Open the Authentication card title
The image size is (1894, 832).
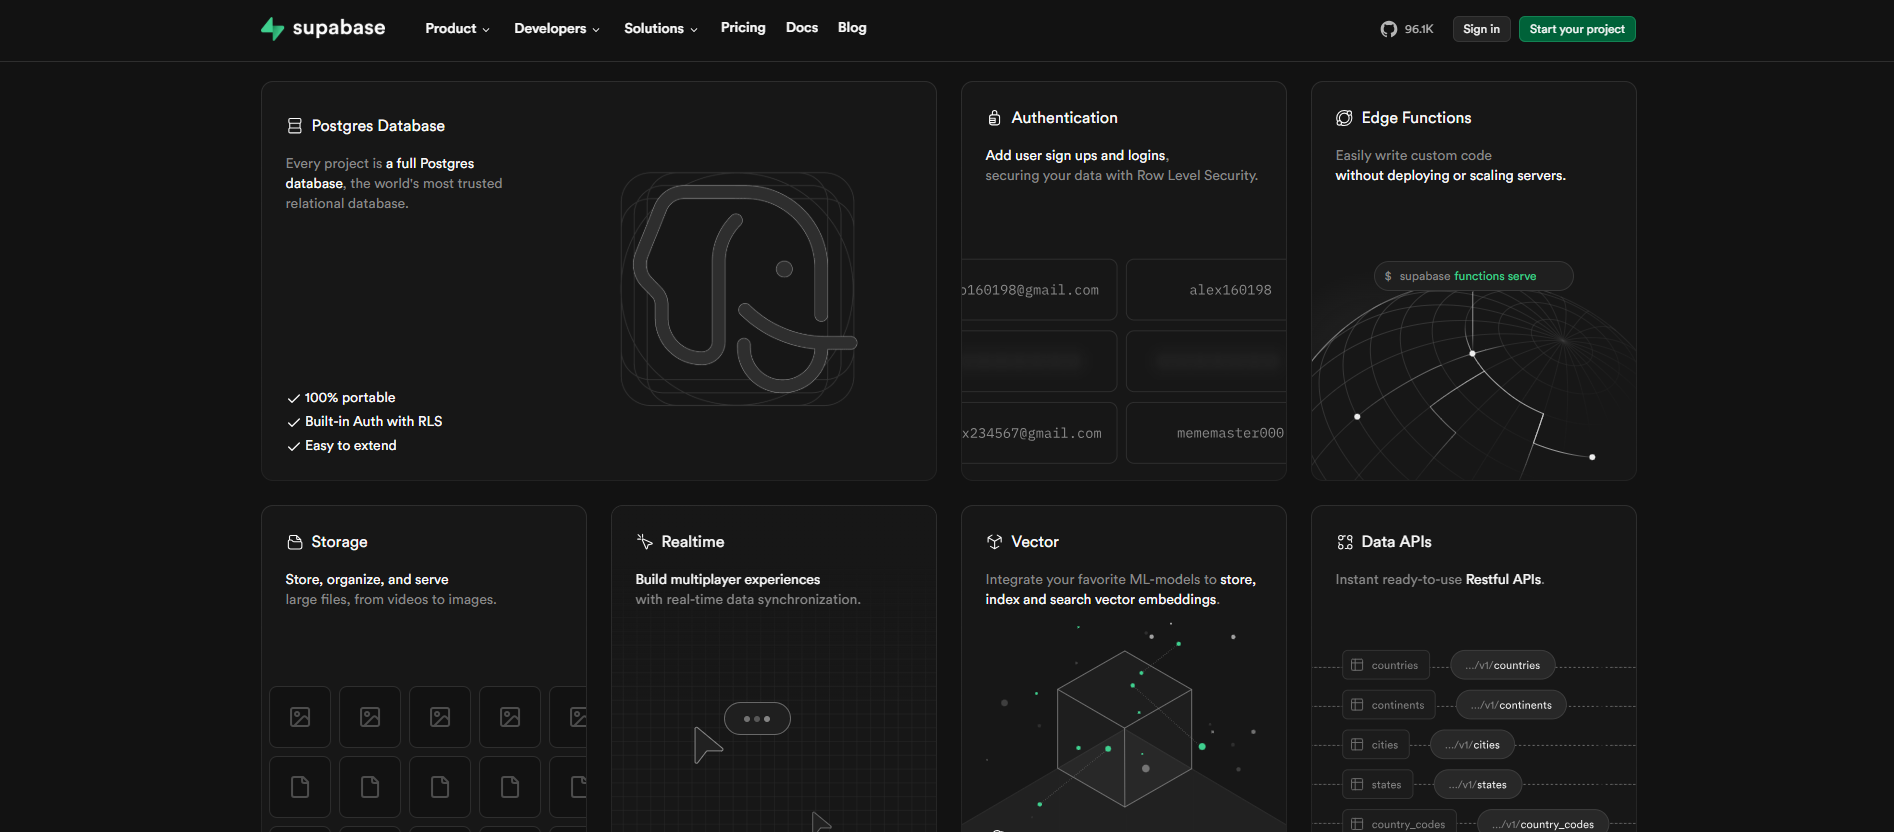click(1064, 118)
